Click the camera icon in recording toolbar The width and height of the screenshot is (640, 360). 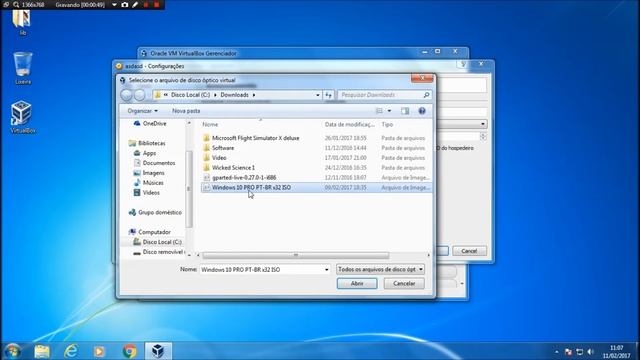[125, 4]
